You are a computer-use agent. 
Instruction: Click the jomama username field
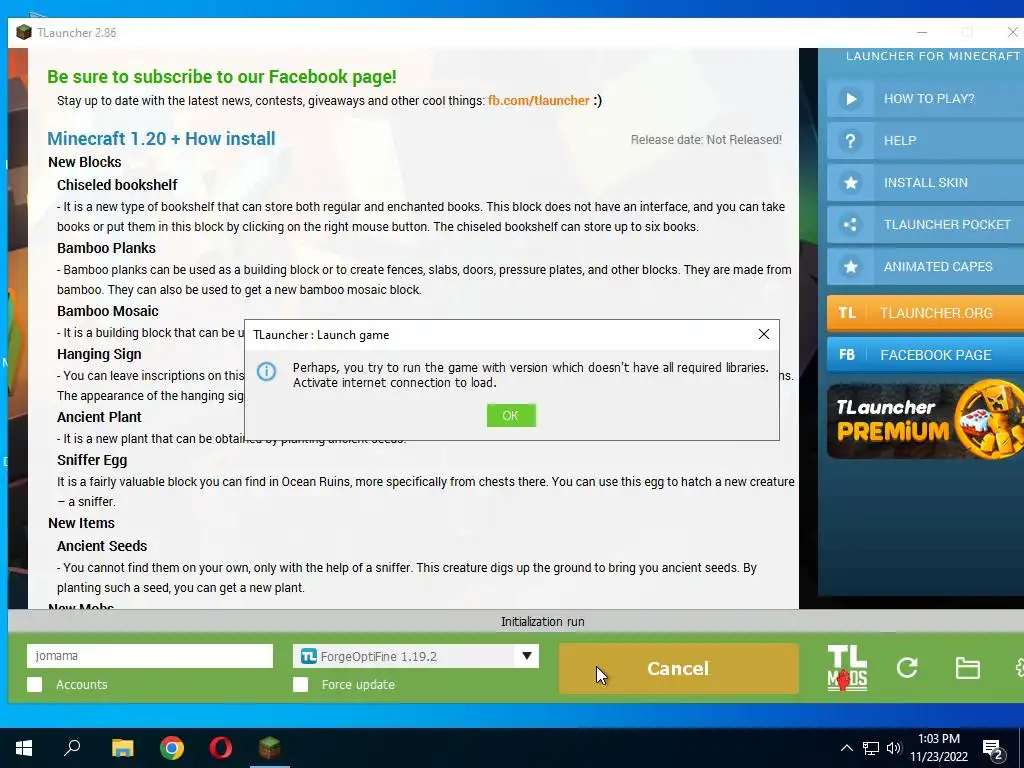(x=150, y=656)
